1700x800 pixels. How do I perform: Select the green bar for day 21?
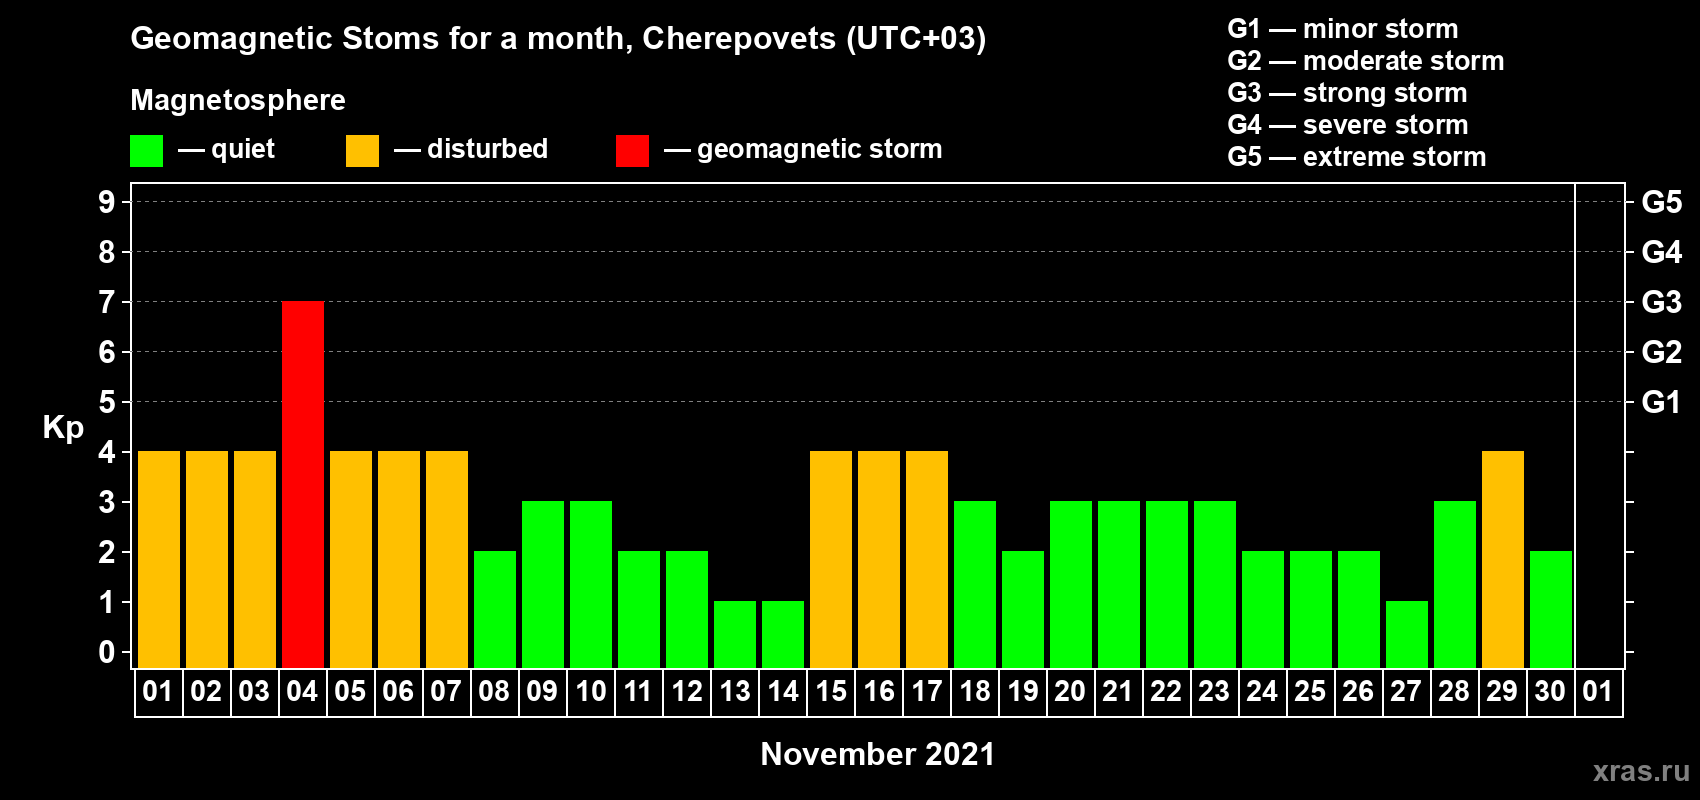pyautogui.click(x=1119, y=585)
